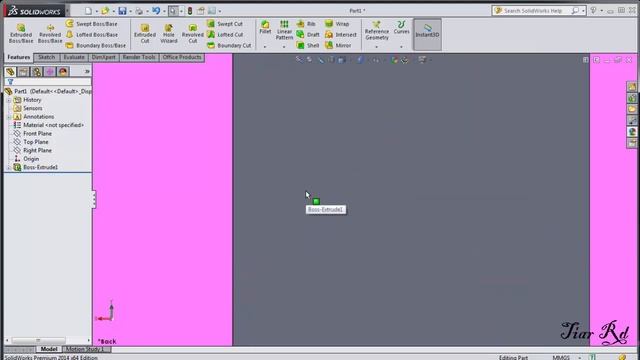Undo the last action
The image size is (640, 360).
156,11
